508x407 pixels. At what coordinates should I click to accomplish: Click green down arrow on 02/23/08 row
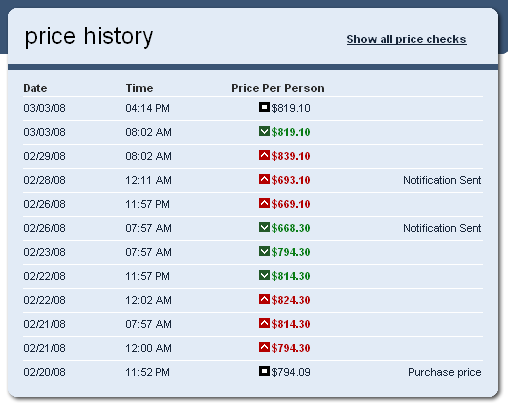coord(264,251)
